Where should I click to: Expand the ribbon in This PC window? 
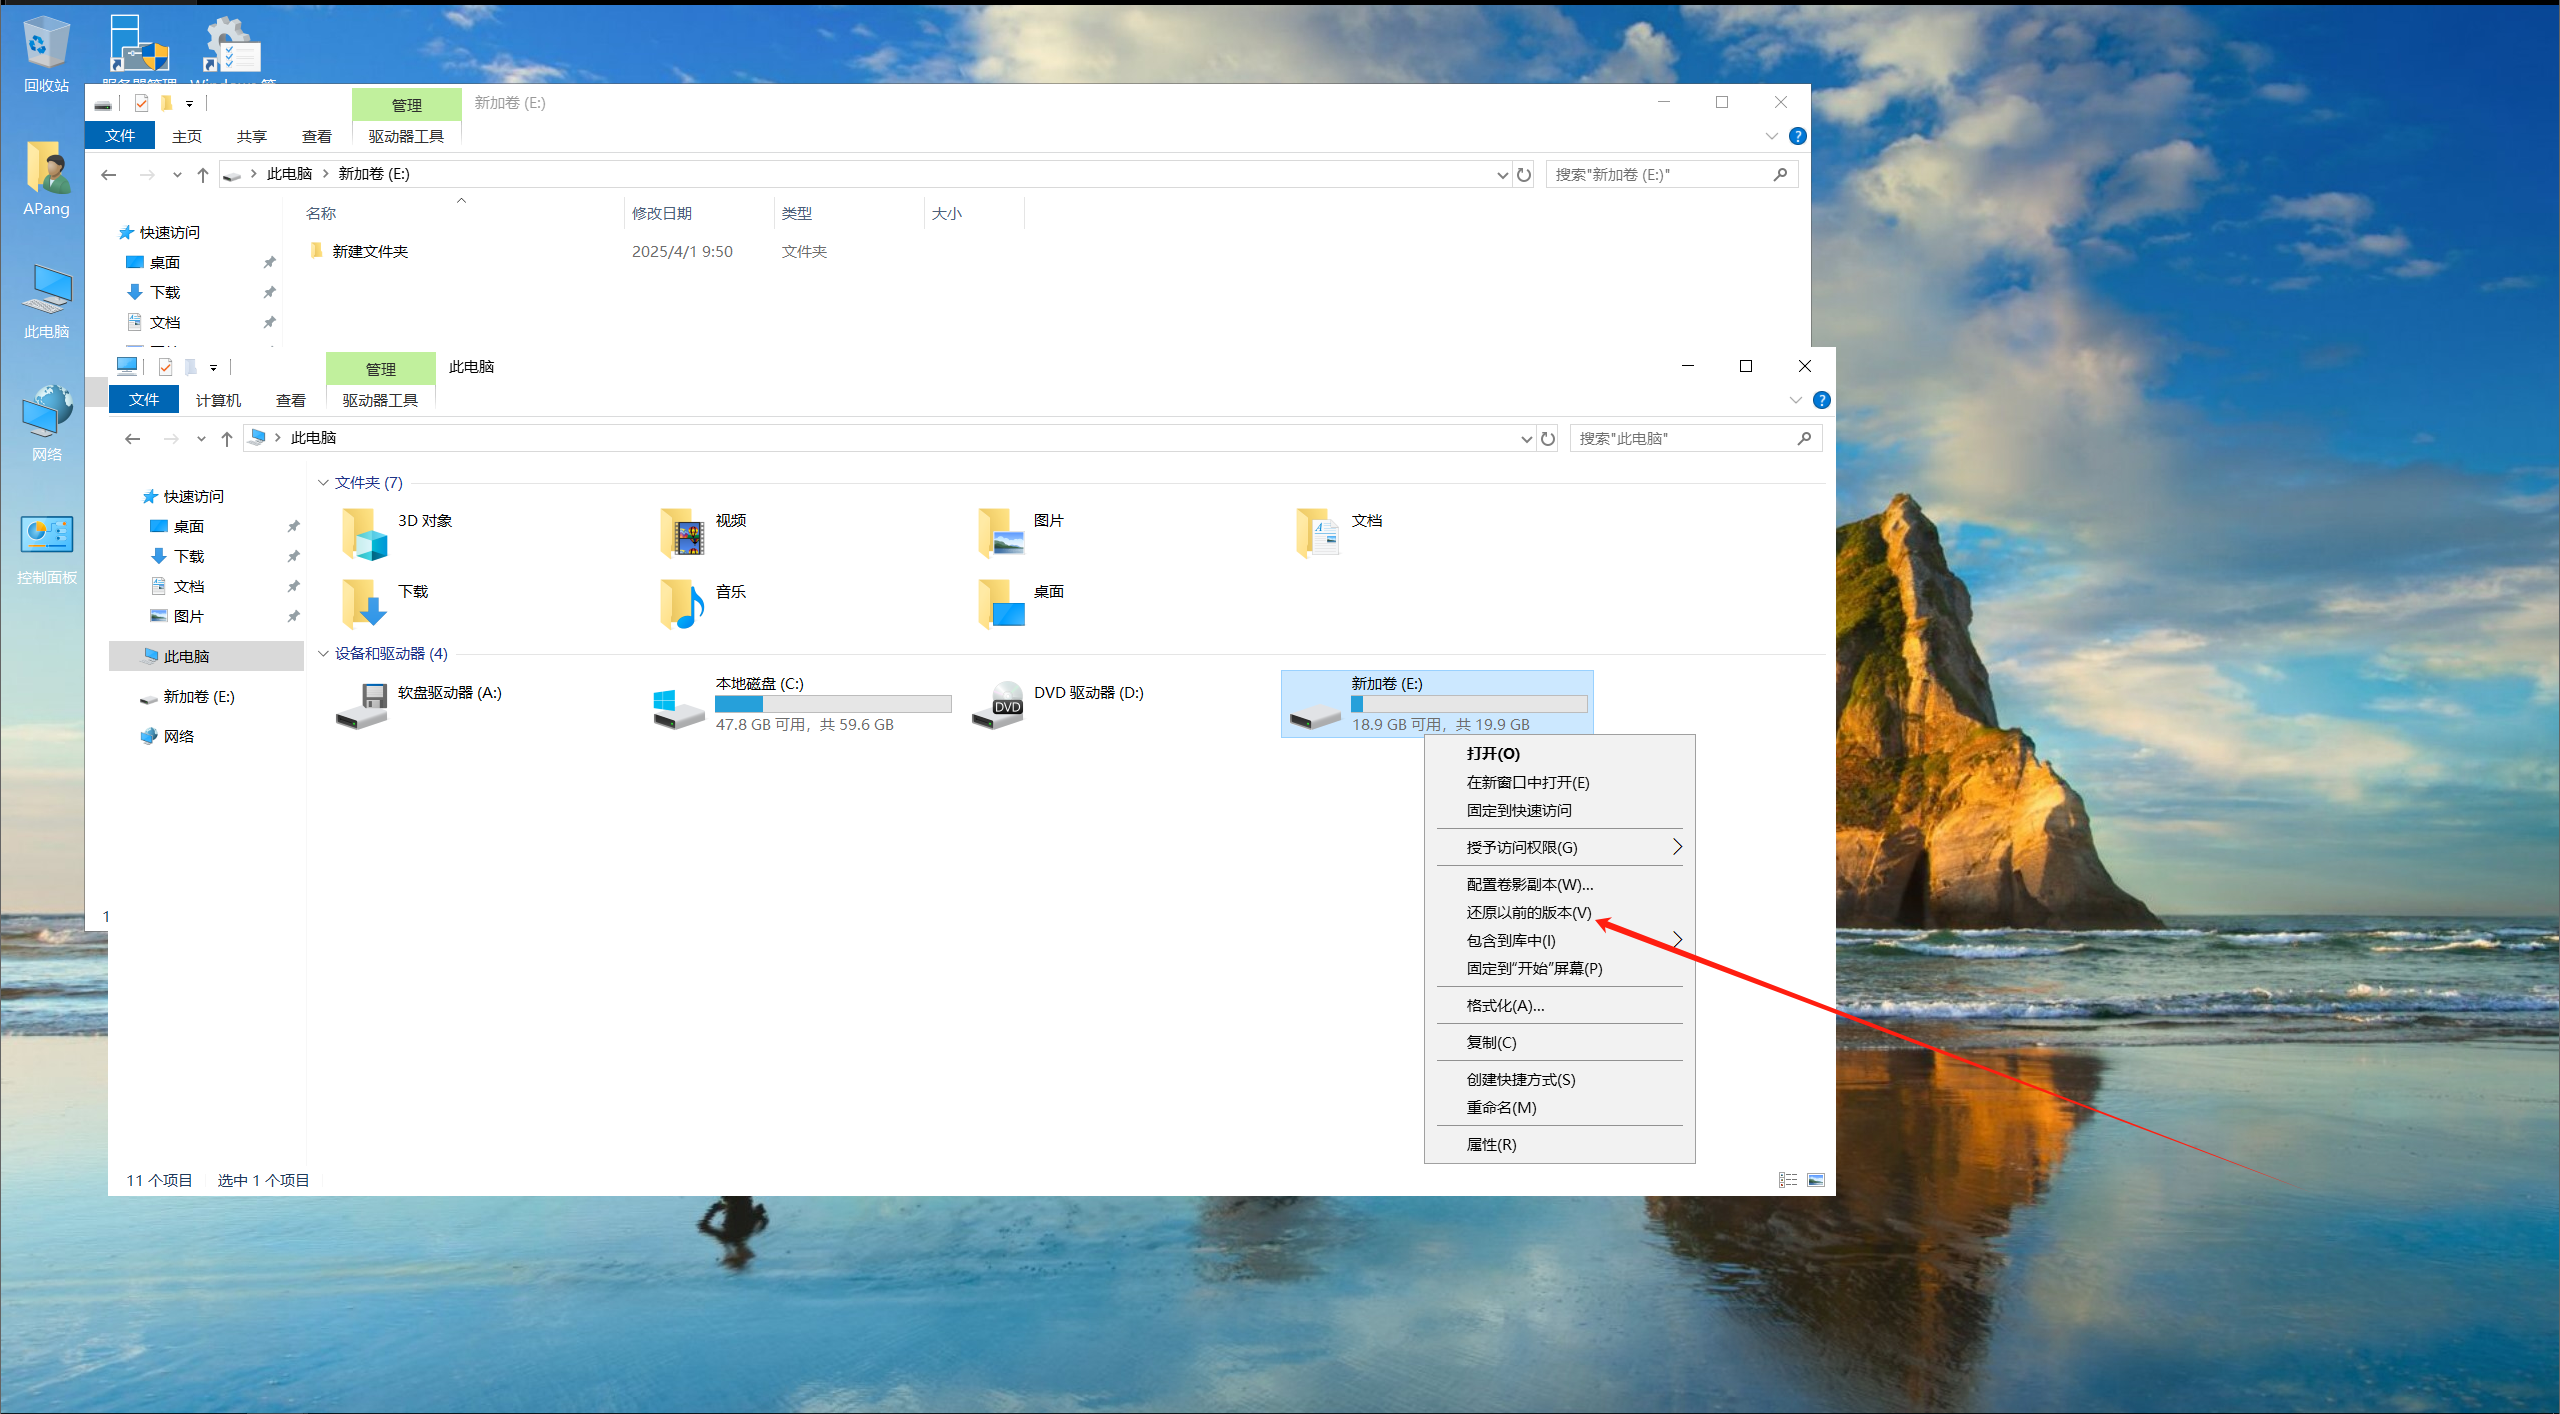pos(1795,400)
